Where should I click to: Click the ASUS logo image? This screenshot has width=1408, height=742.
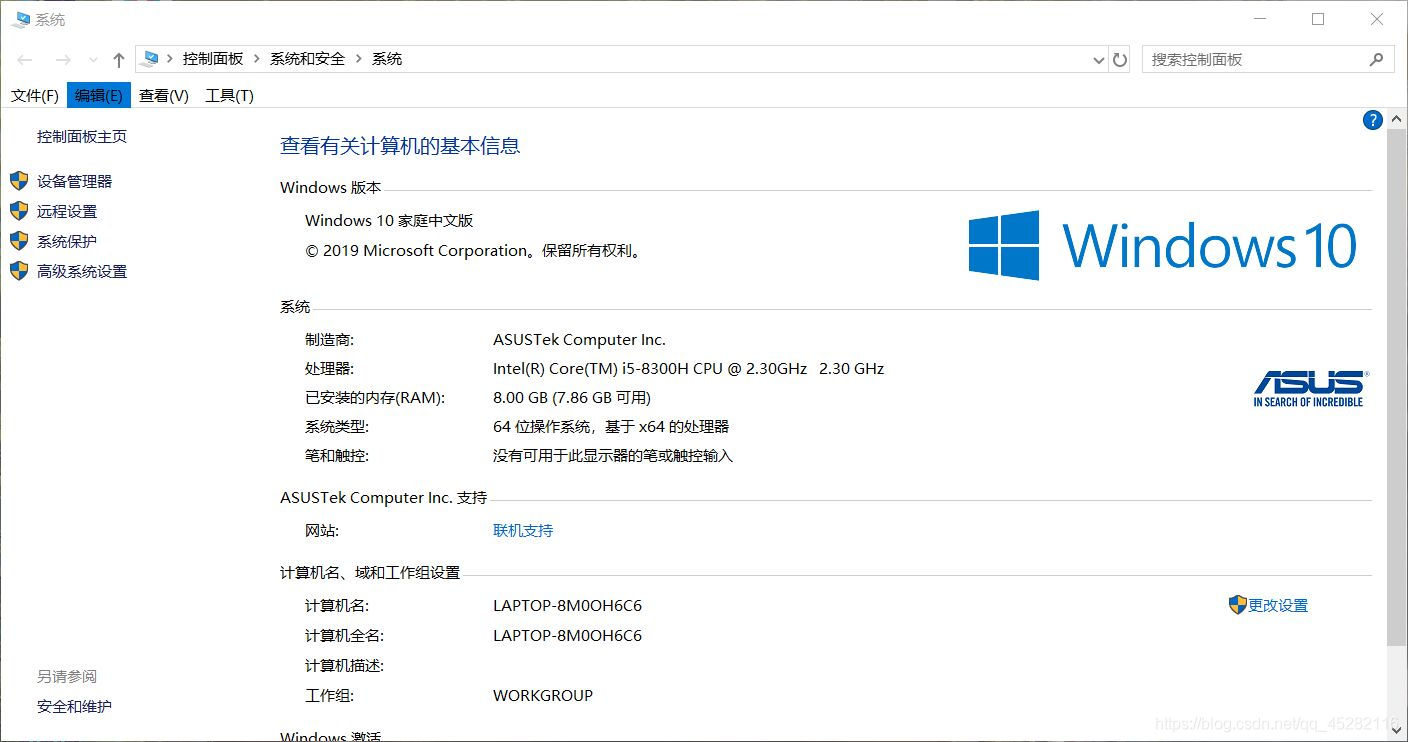pyautogui.click(x=1309, y=388)
